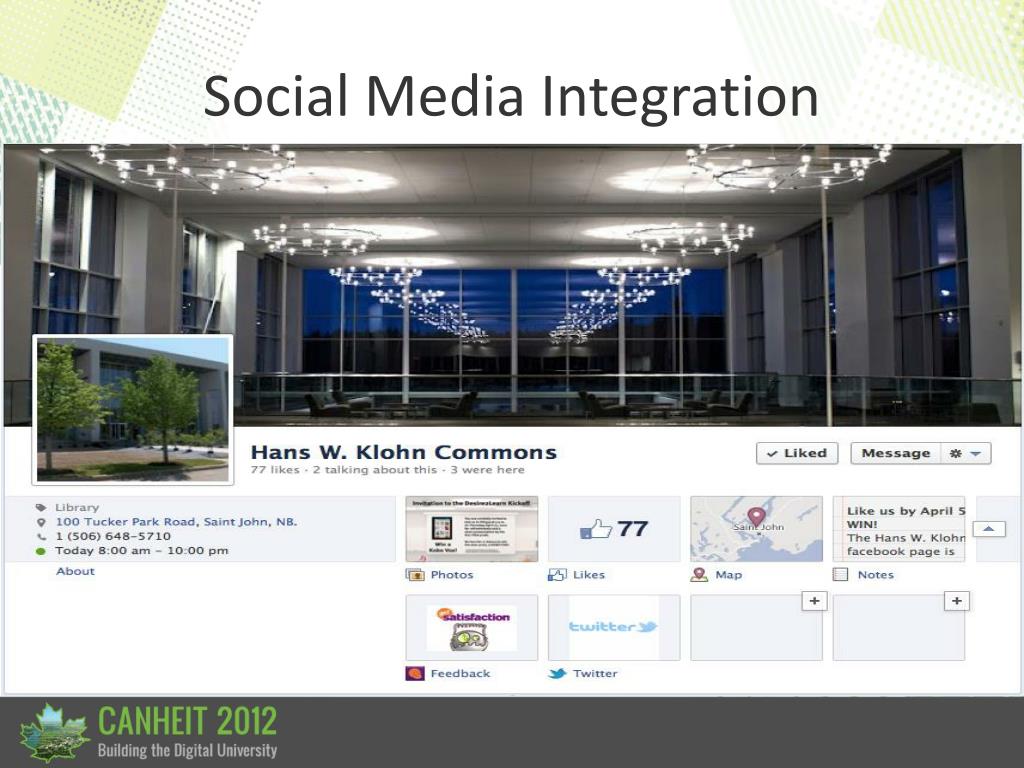Click the Notes page icon
The height and width of the screenshot is (768, 1024).
click(840, 575)
